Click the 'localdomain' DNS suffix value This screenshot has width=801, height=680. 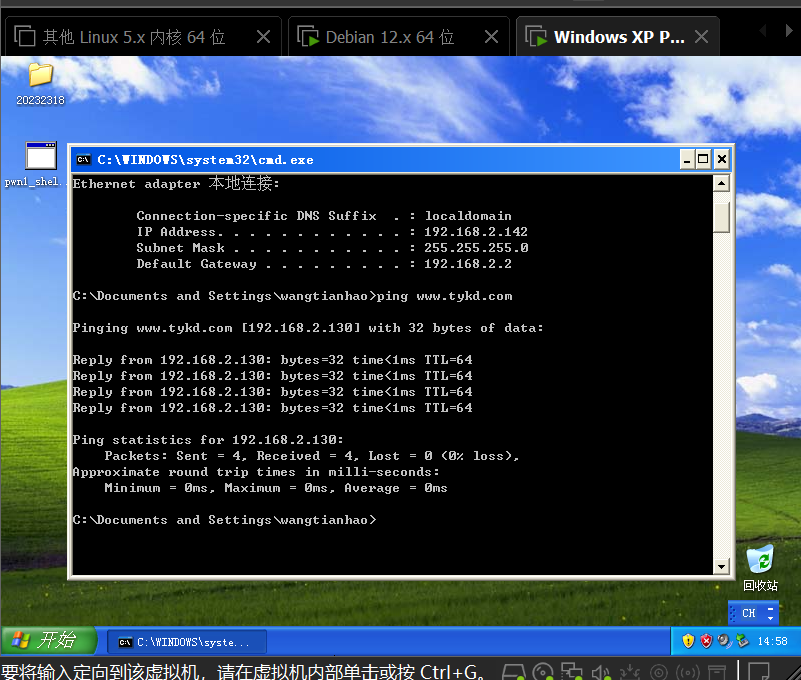(468, 216)
